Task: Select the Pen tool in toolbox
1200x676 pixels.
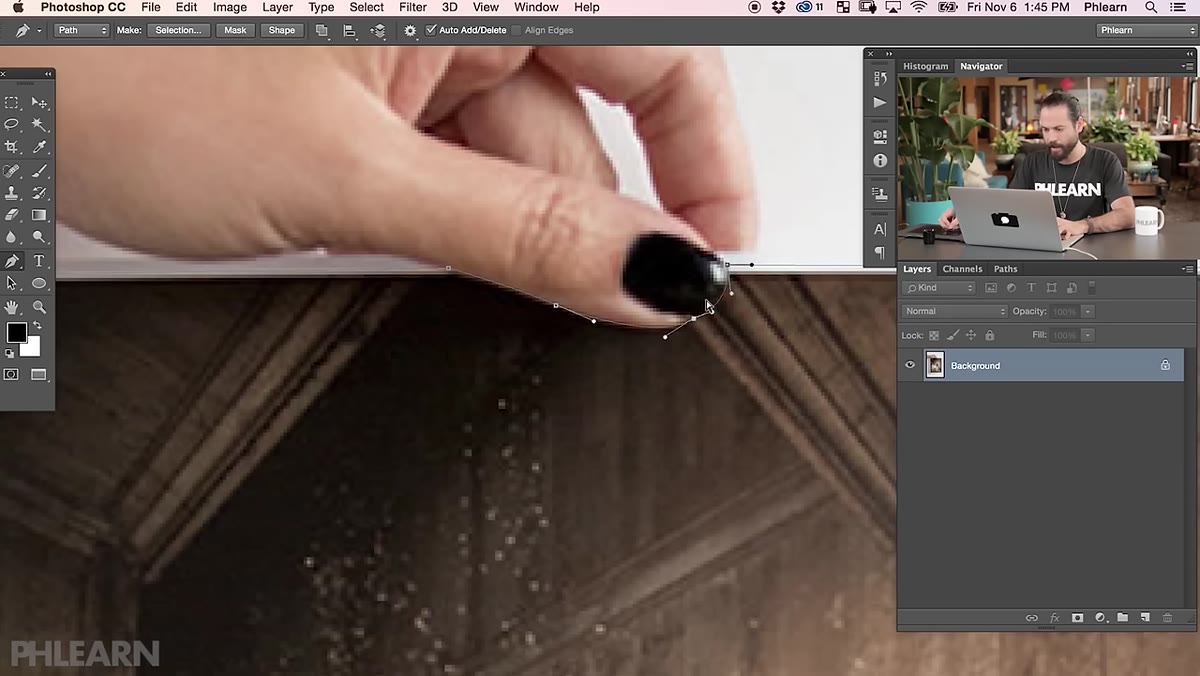Action: 12,261
